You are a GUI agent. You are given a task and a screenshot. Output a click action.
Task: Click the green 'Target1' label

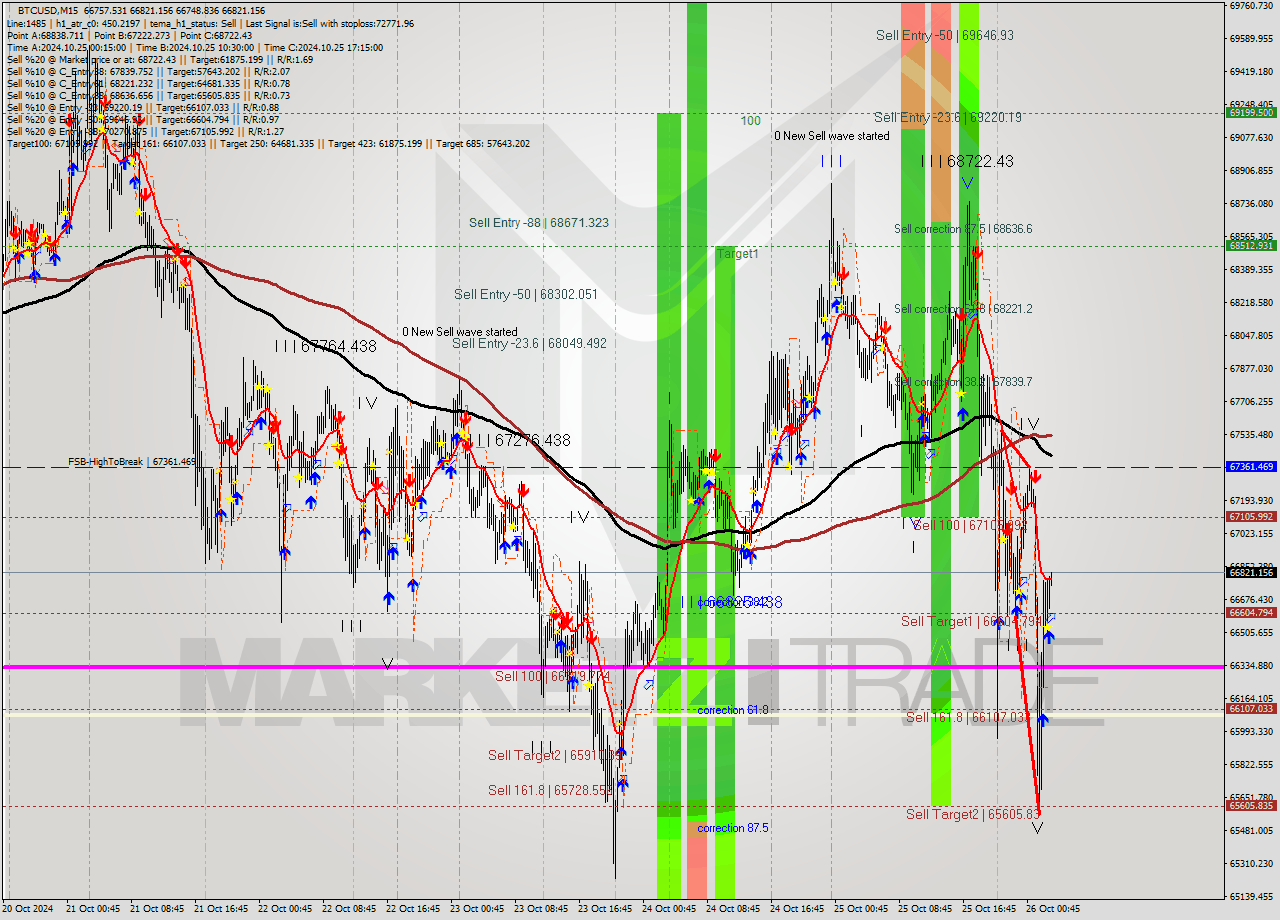tap(738, 254)
